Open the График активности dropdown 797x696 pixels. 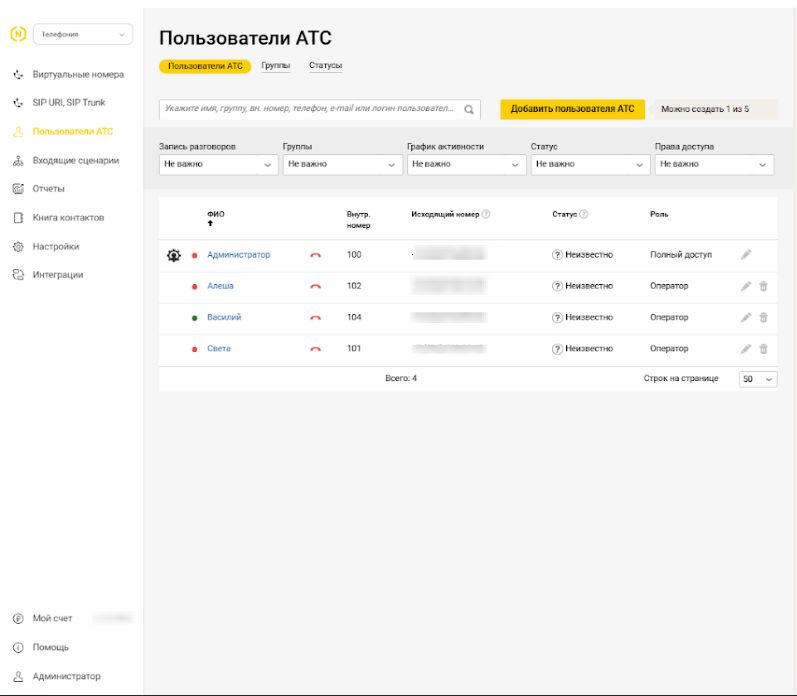tap(466, 164)
